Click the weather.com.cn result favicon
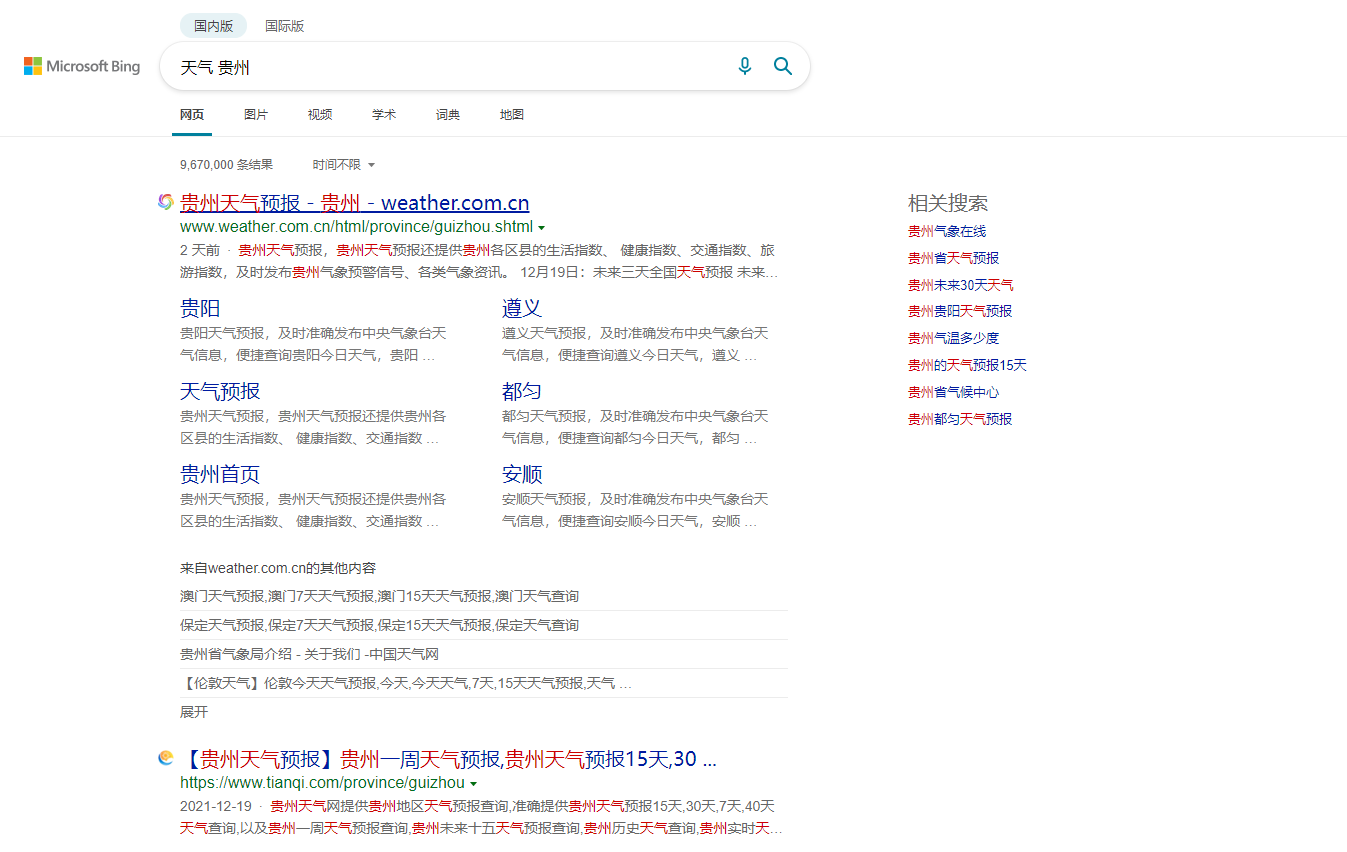1347x852 pixels. [x=165, y=202]
